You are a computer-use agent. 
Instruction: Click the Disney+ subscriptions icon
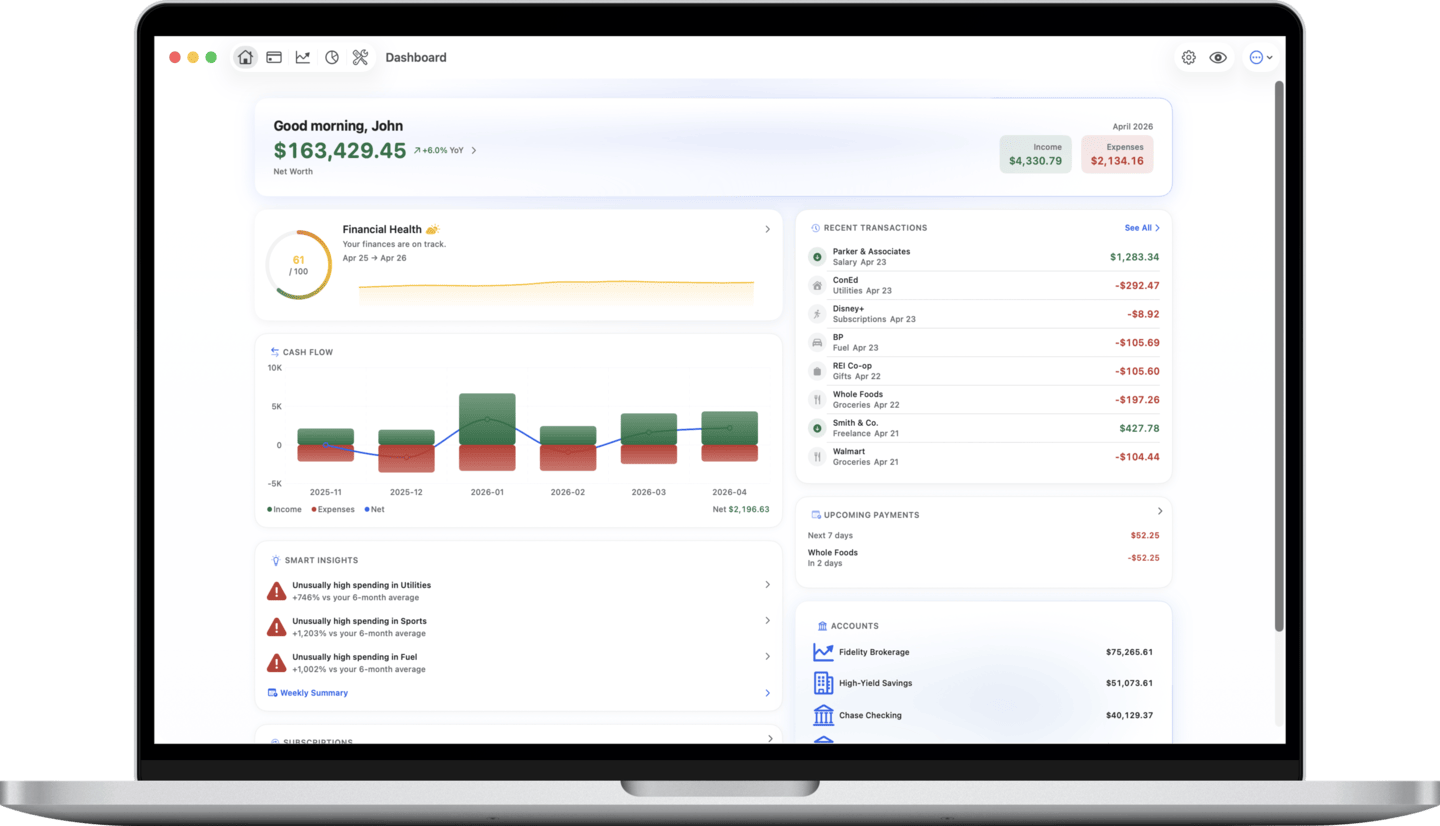pos(817,314)
